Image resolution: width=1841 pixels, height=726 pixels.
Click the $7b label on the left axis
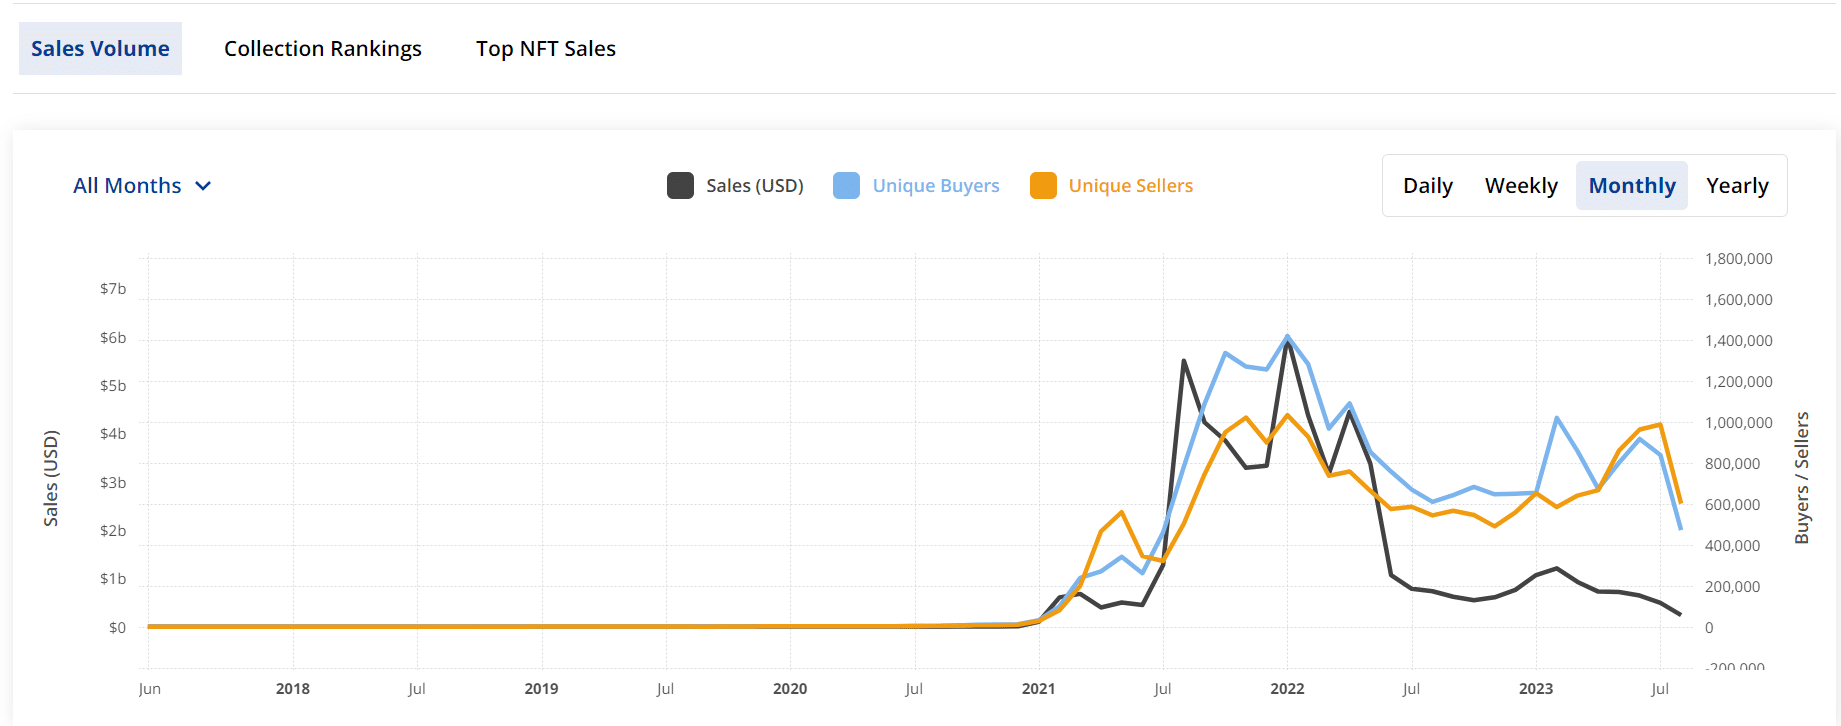(x=113, y=289)
